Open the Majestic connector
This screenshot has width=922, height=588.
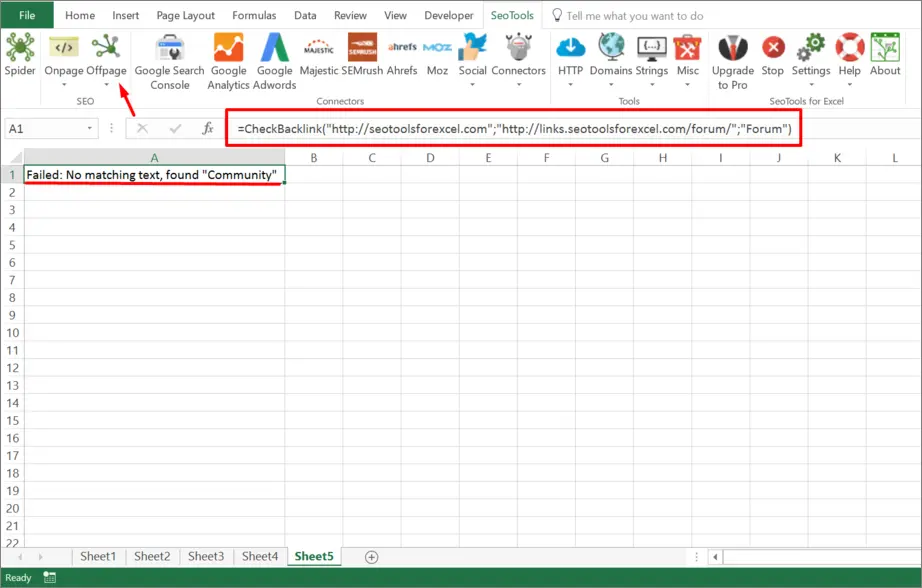(319, 55)
